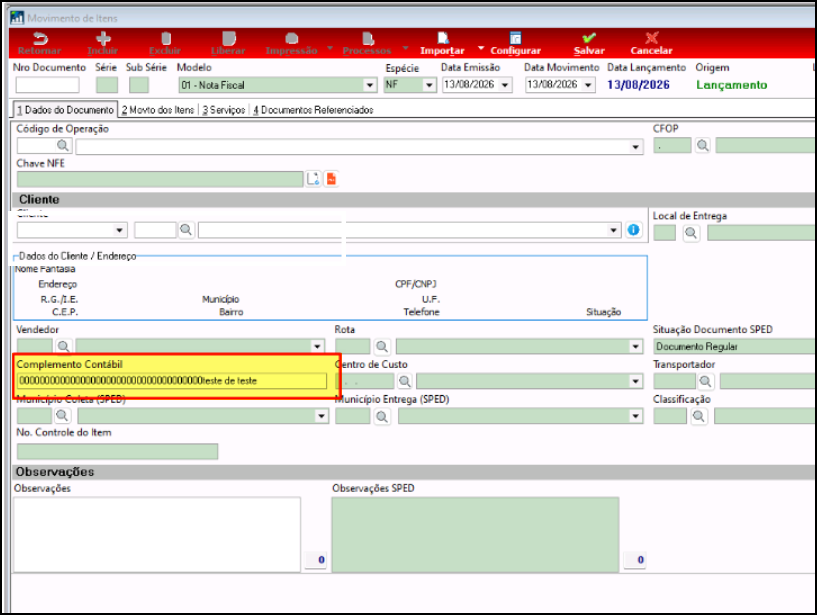Search Vendedor with magnifier icon
817x615 pixels.
64,346
